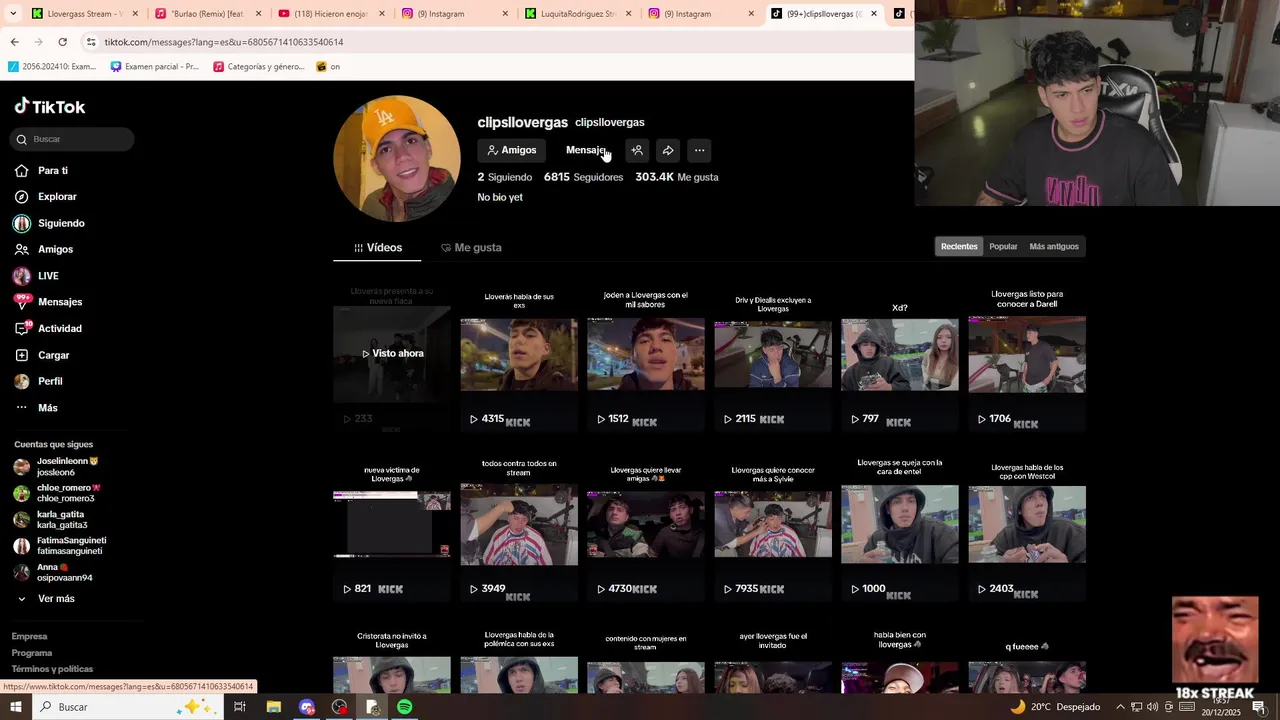This screenshot has height=720, width=1280.
Task: Click the tiktok.com address bar
Action: pos(495,42)
